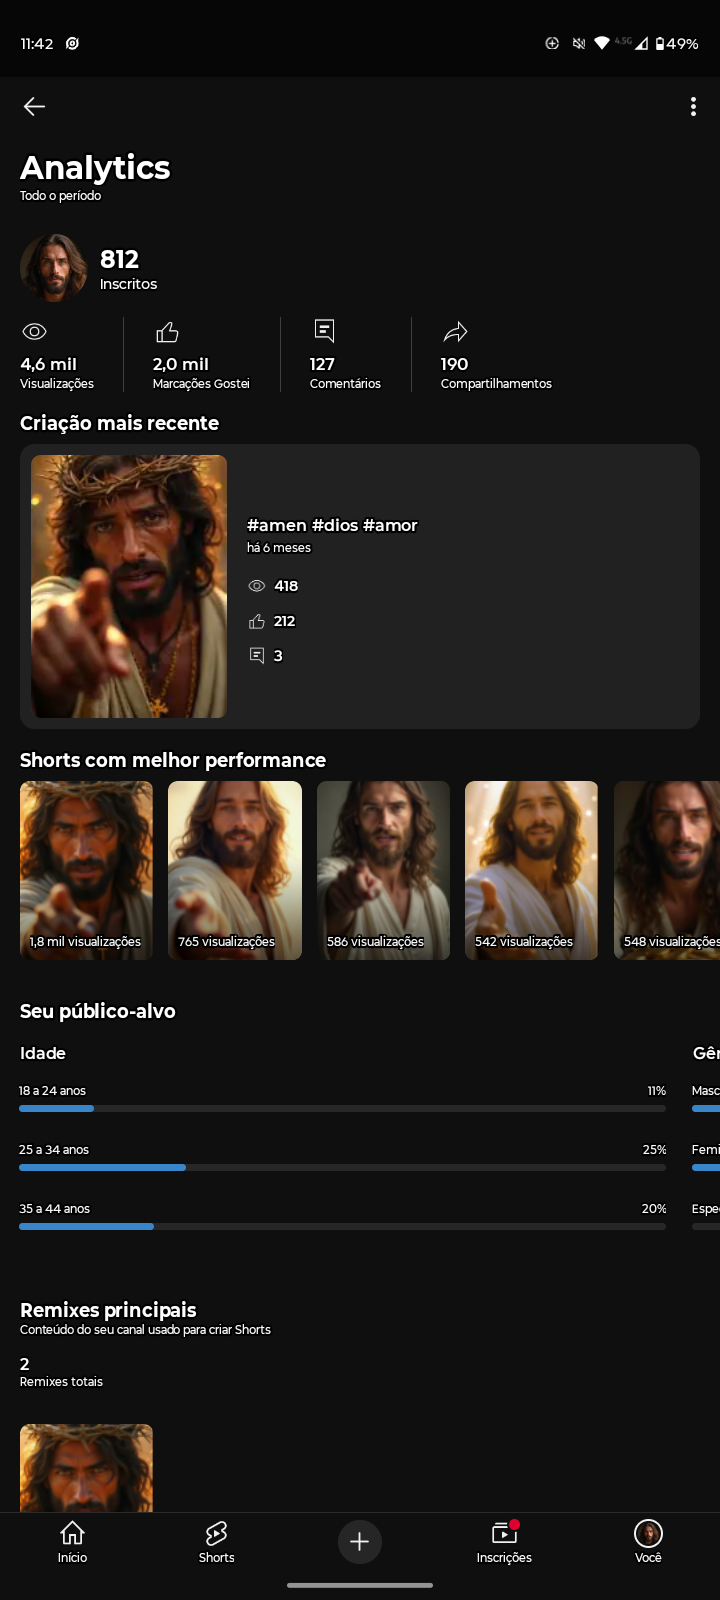Open the Short with 586 visualizações
The width and height of the screenshot is (720, 1600).
pyautogui.click(x=383, y=870)
